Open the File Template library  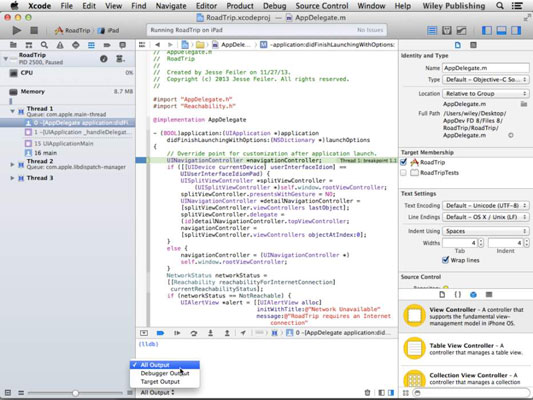point(442,295)
